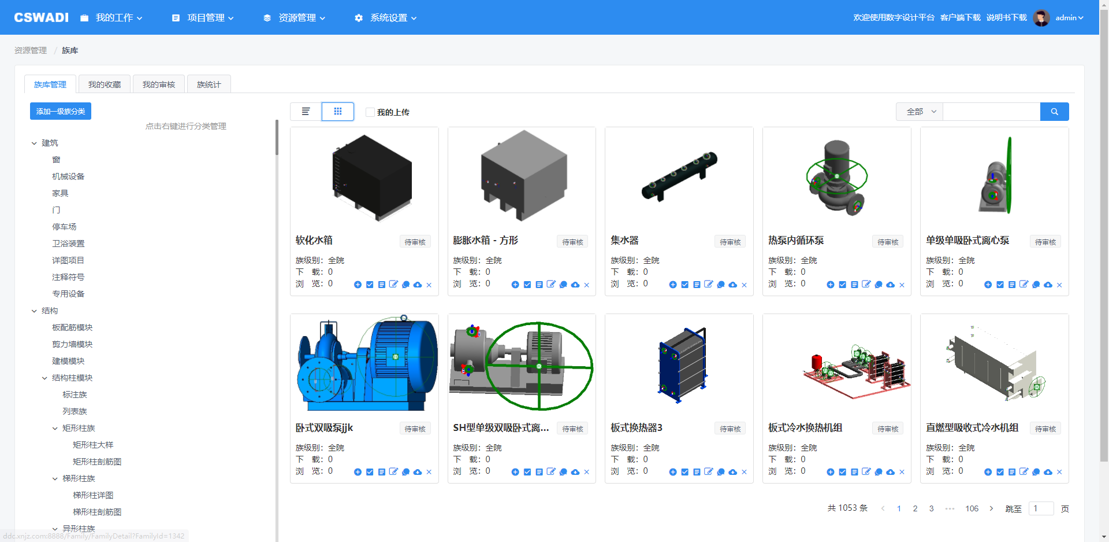Open the 资源管理 top menu
1109x542 pixels.
click(295, 18)
